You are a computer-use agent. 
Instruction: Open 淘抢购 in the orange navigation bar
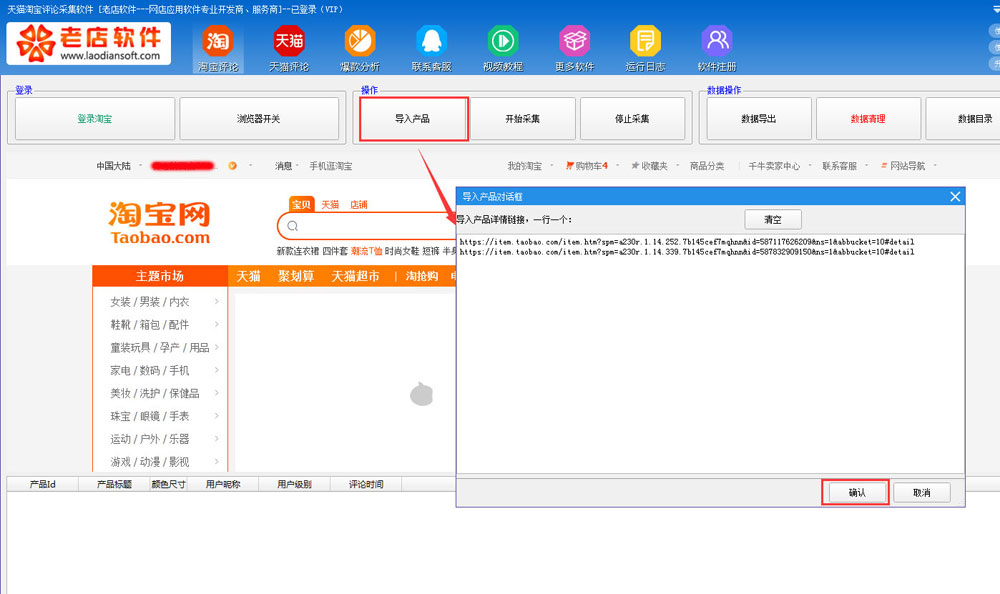coord(422,276)
